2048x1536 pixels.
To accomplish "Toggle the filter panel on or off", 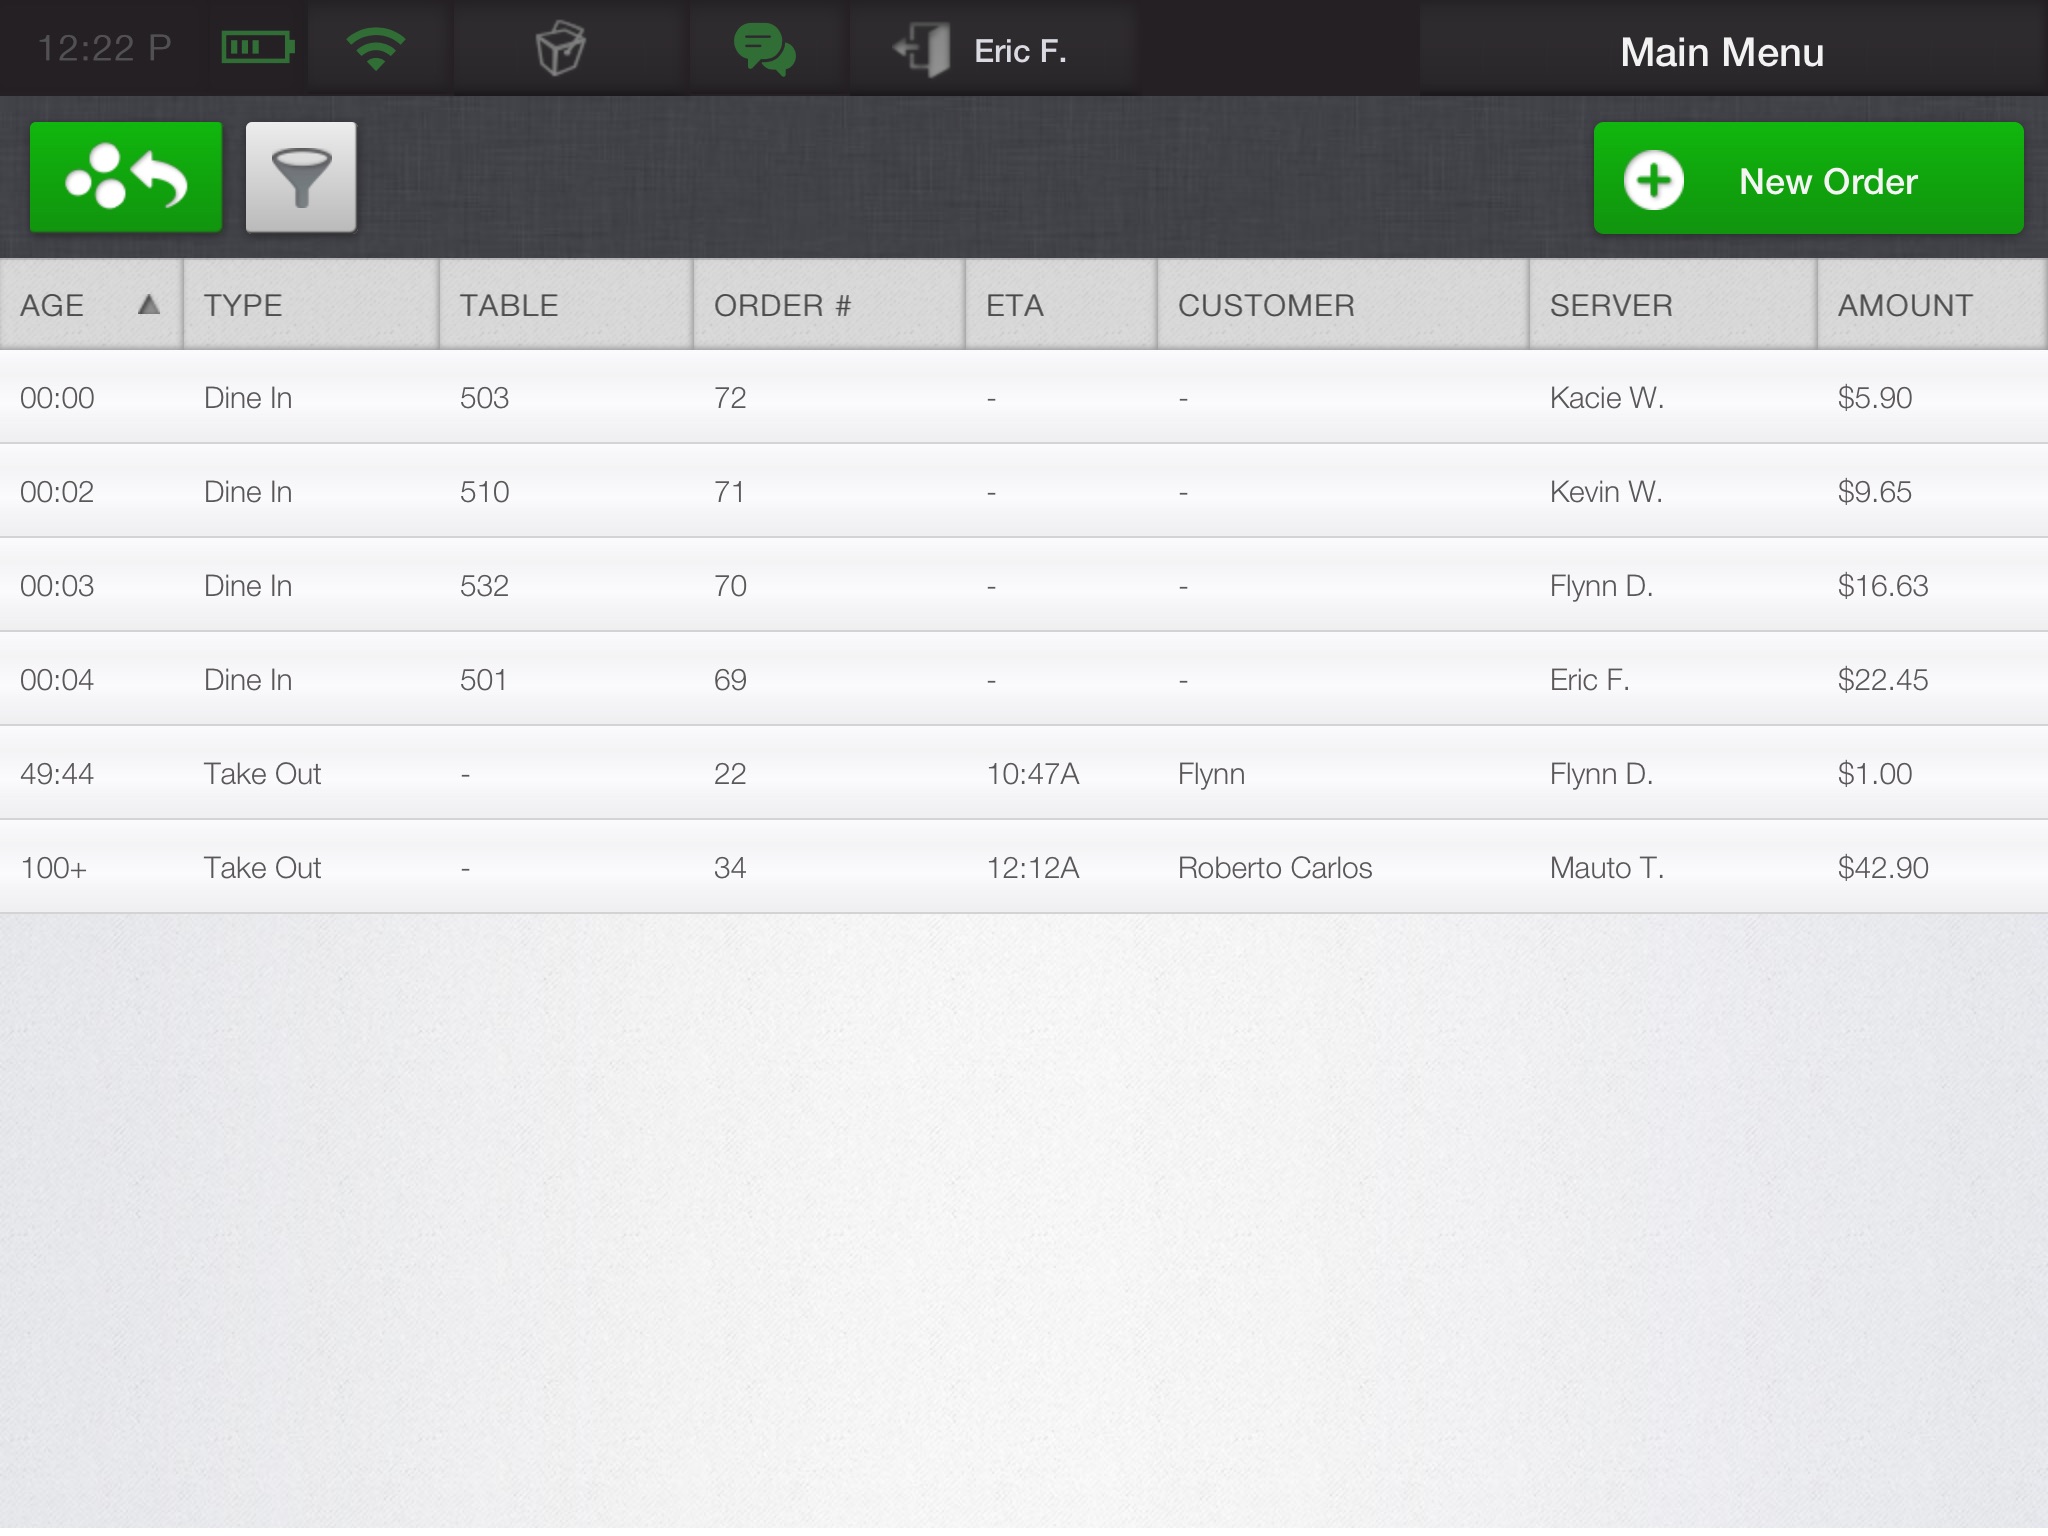I will click(x=300, y=177).
